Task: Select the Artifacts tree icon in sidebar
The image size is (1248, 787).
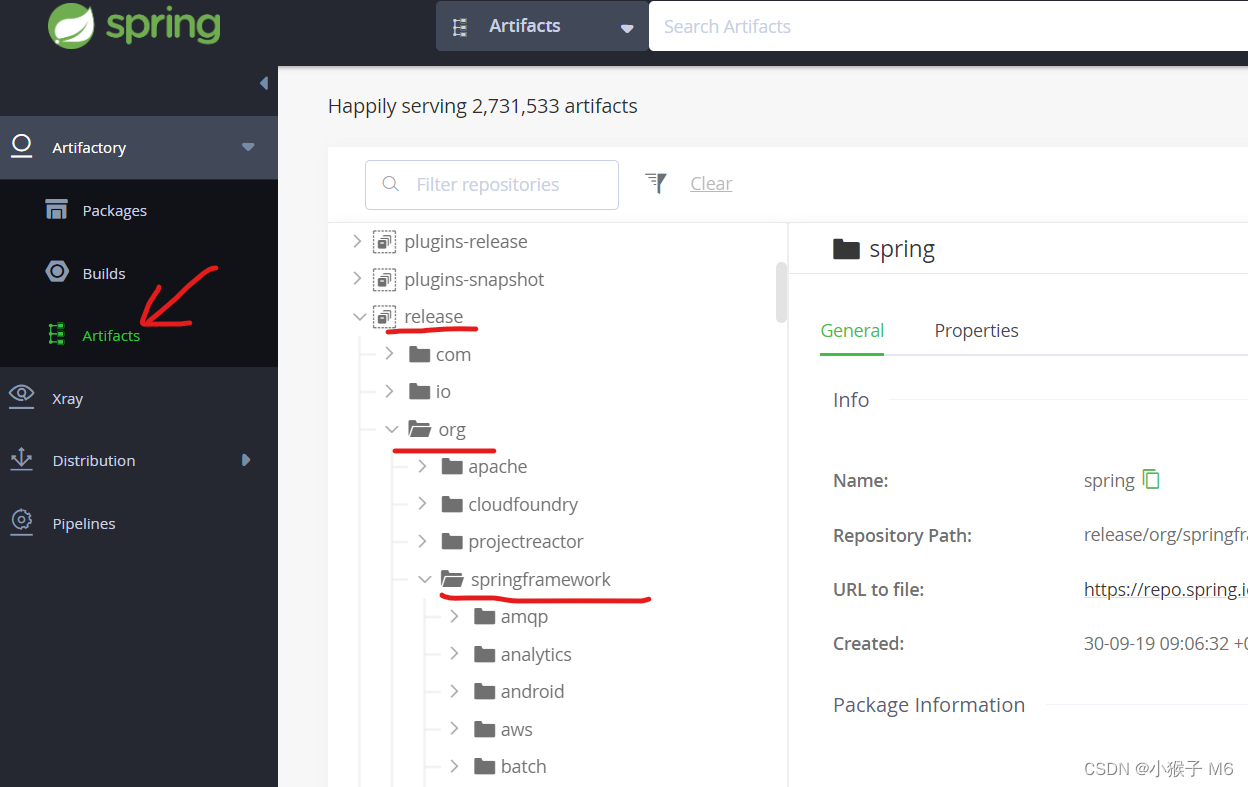Action: 57,334
